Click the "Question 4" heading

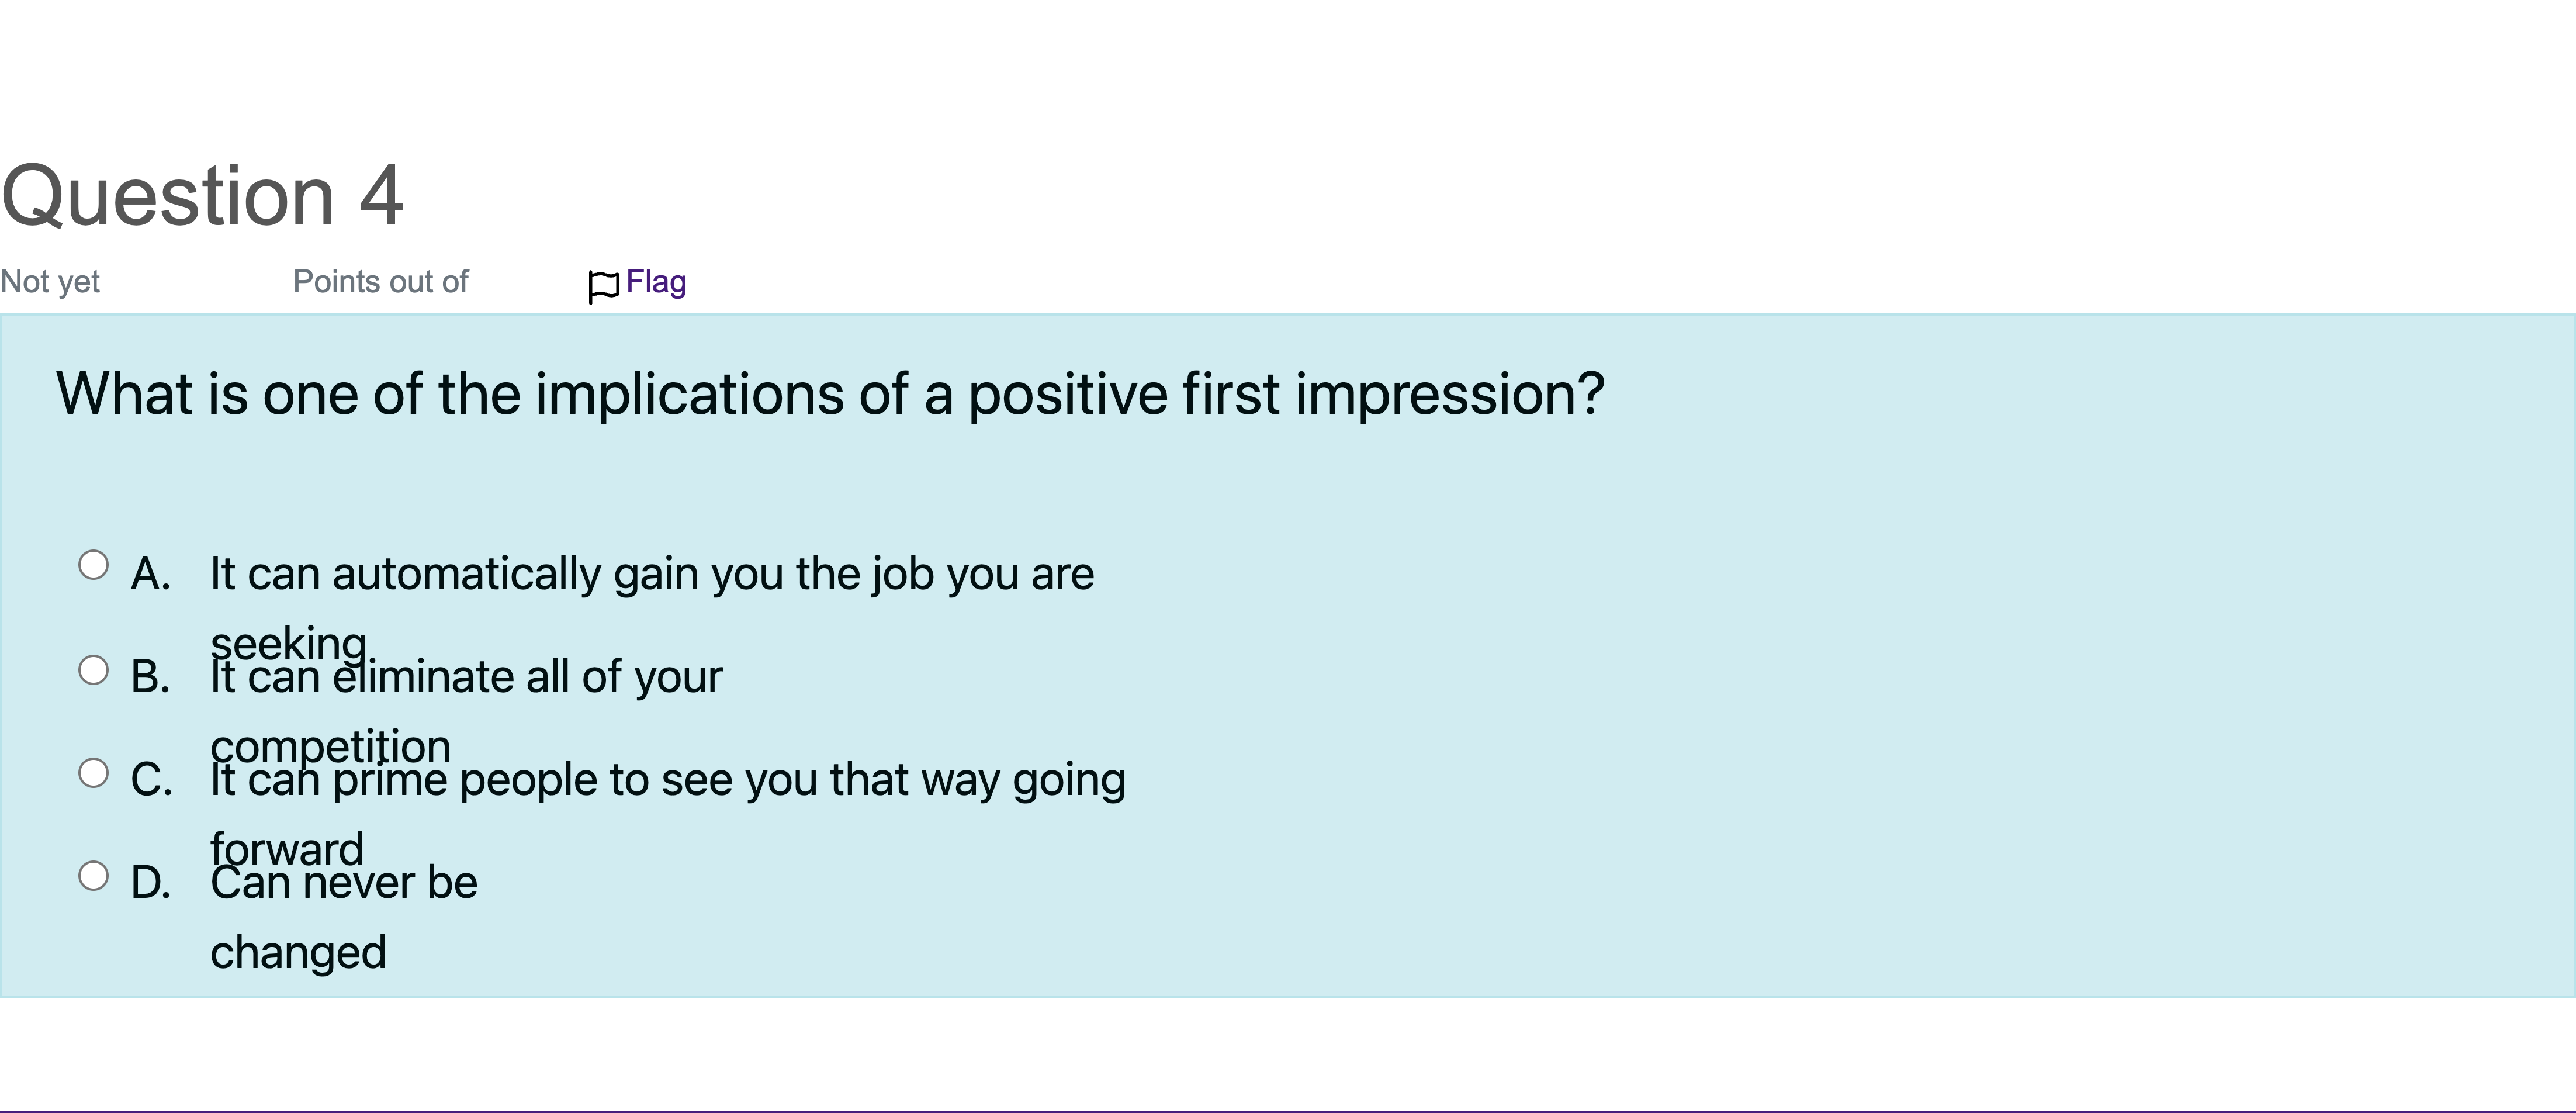click(203, 196)
